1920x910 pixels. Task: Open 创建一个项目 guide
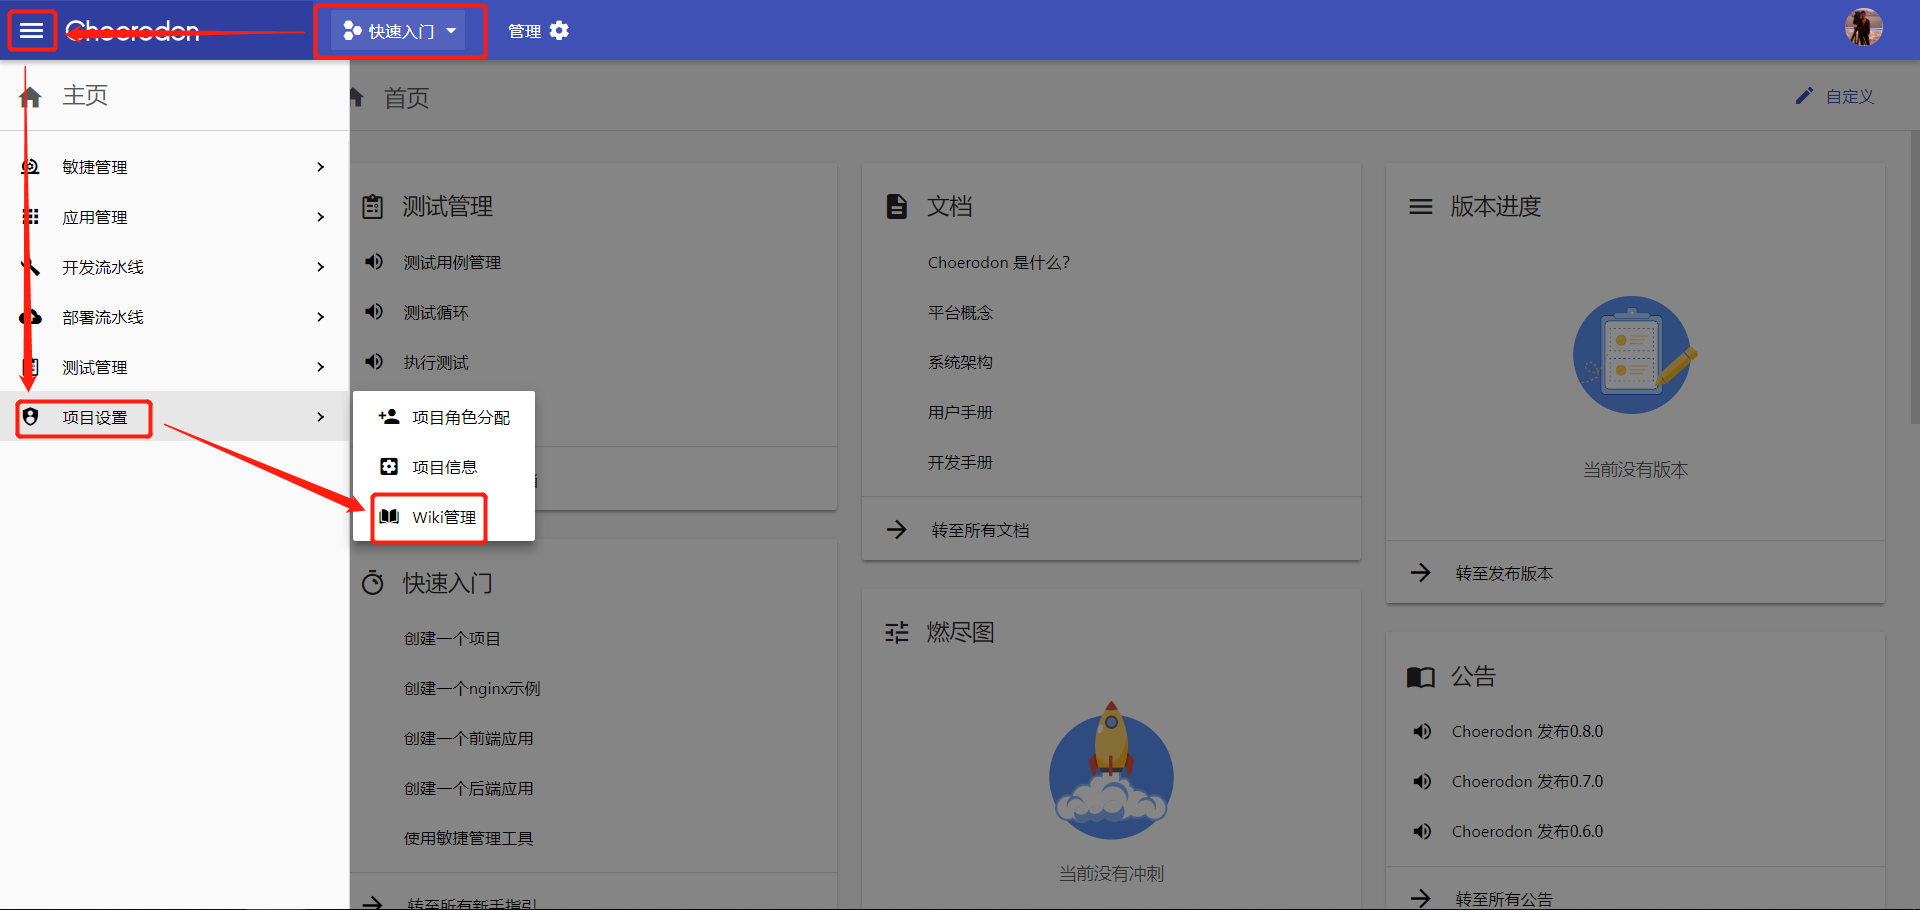(x=452, y=638)
